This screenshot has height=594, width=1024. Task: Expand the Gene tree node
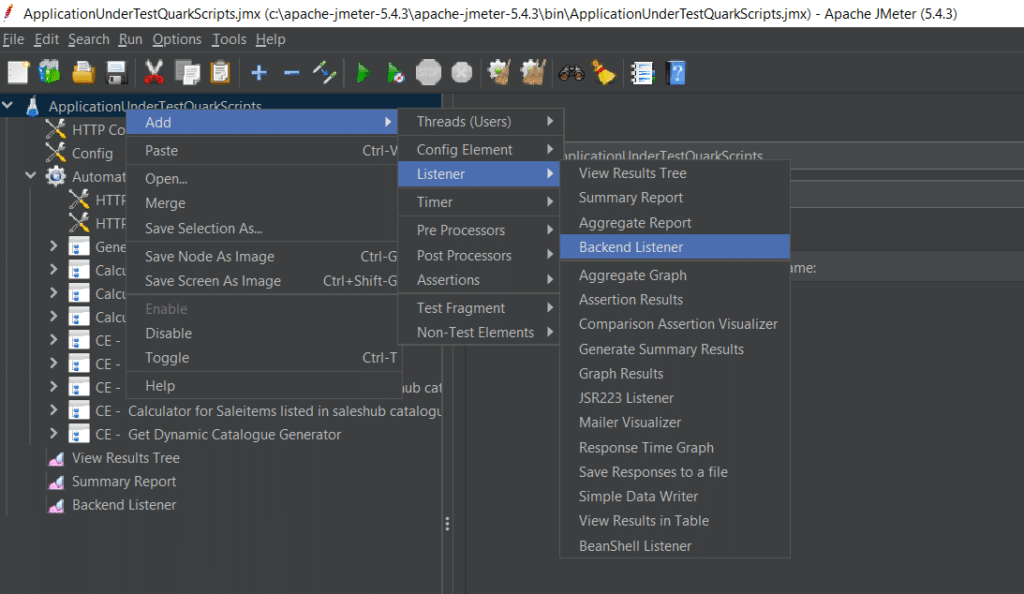[x=54, y=246]
